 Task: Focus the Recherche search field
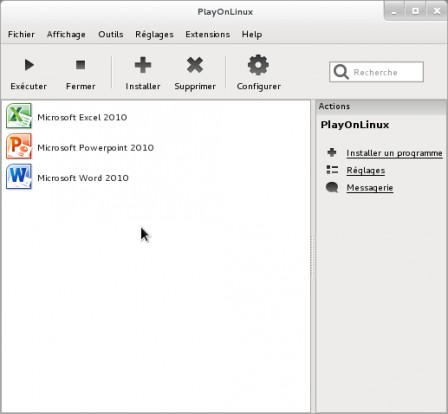pyautogui.click(x=376, y=72)
